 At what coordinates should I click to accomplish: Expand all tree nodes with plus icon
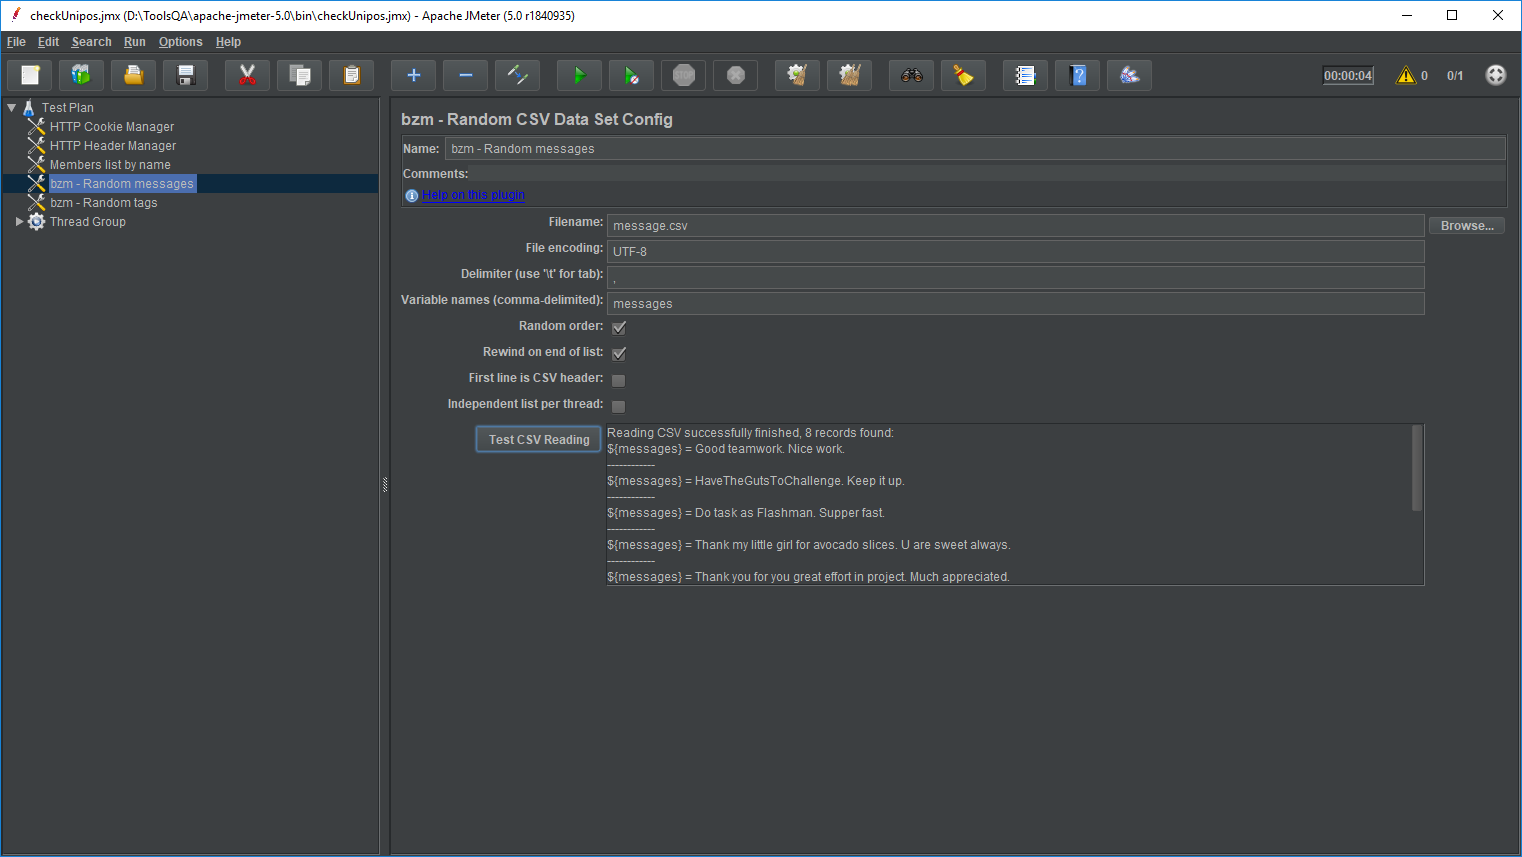414,75
